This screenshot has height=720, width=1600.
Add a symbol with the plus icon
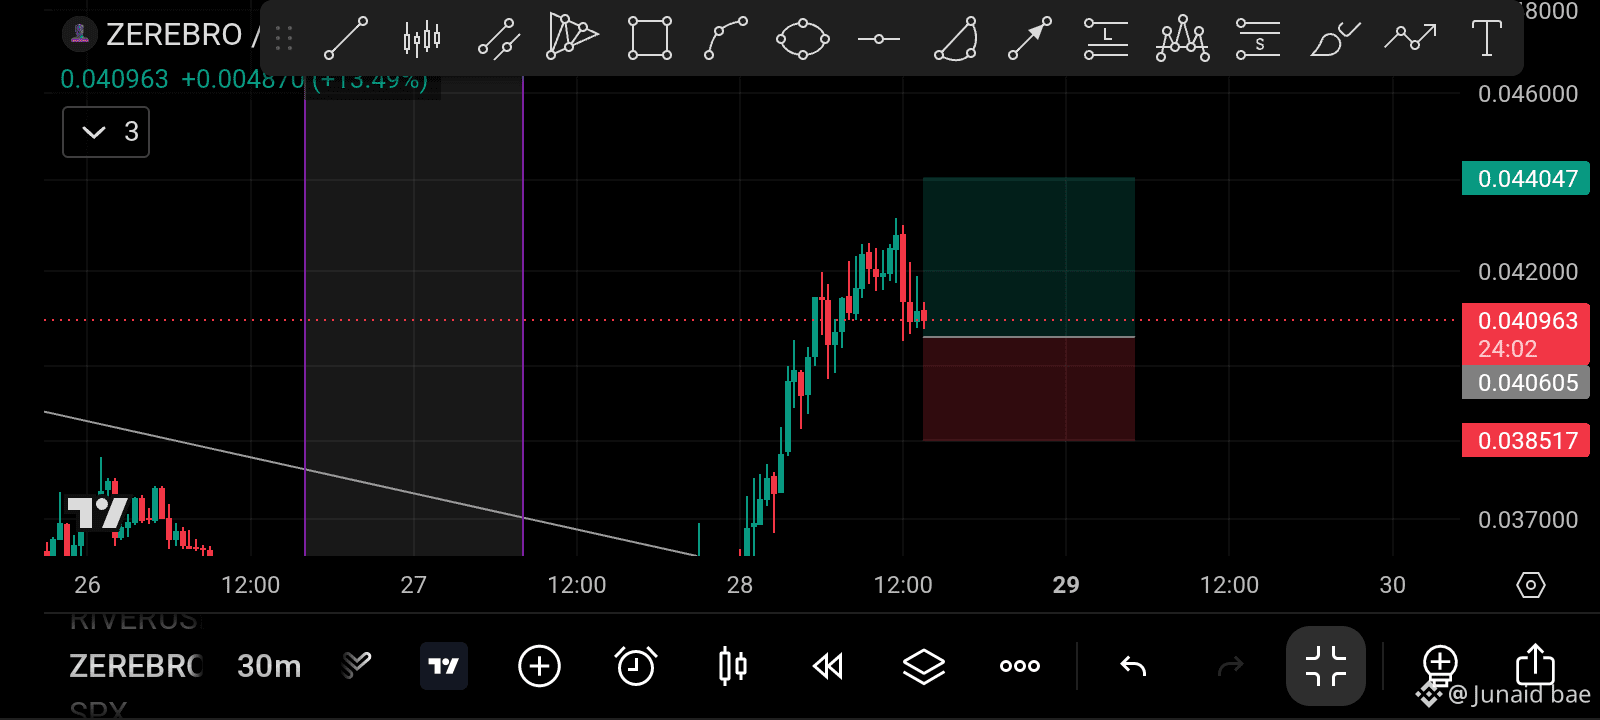coord(539,666)
